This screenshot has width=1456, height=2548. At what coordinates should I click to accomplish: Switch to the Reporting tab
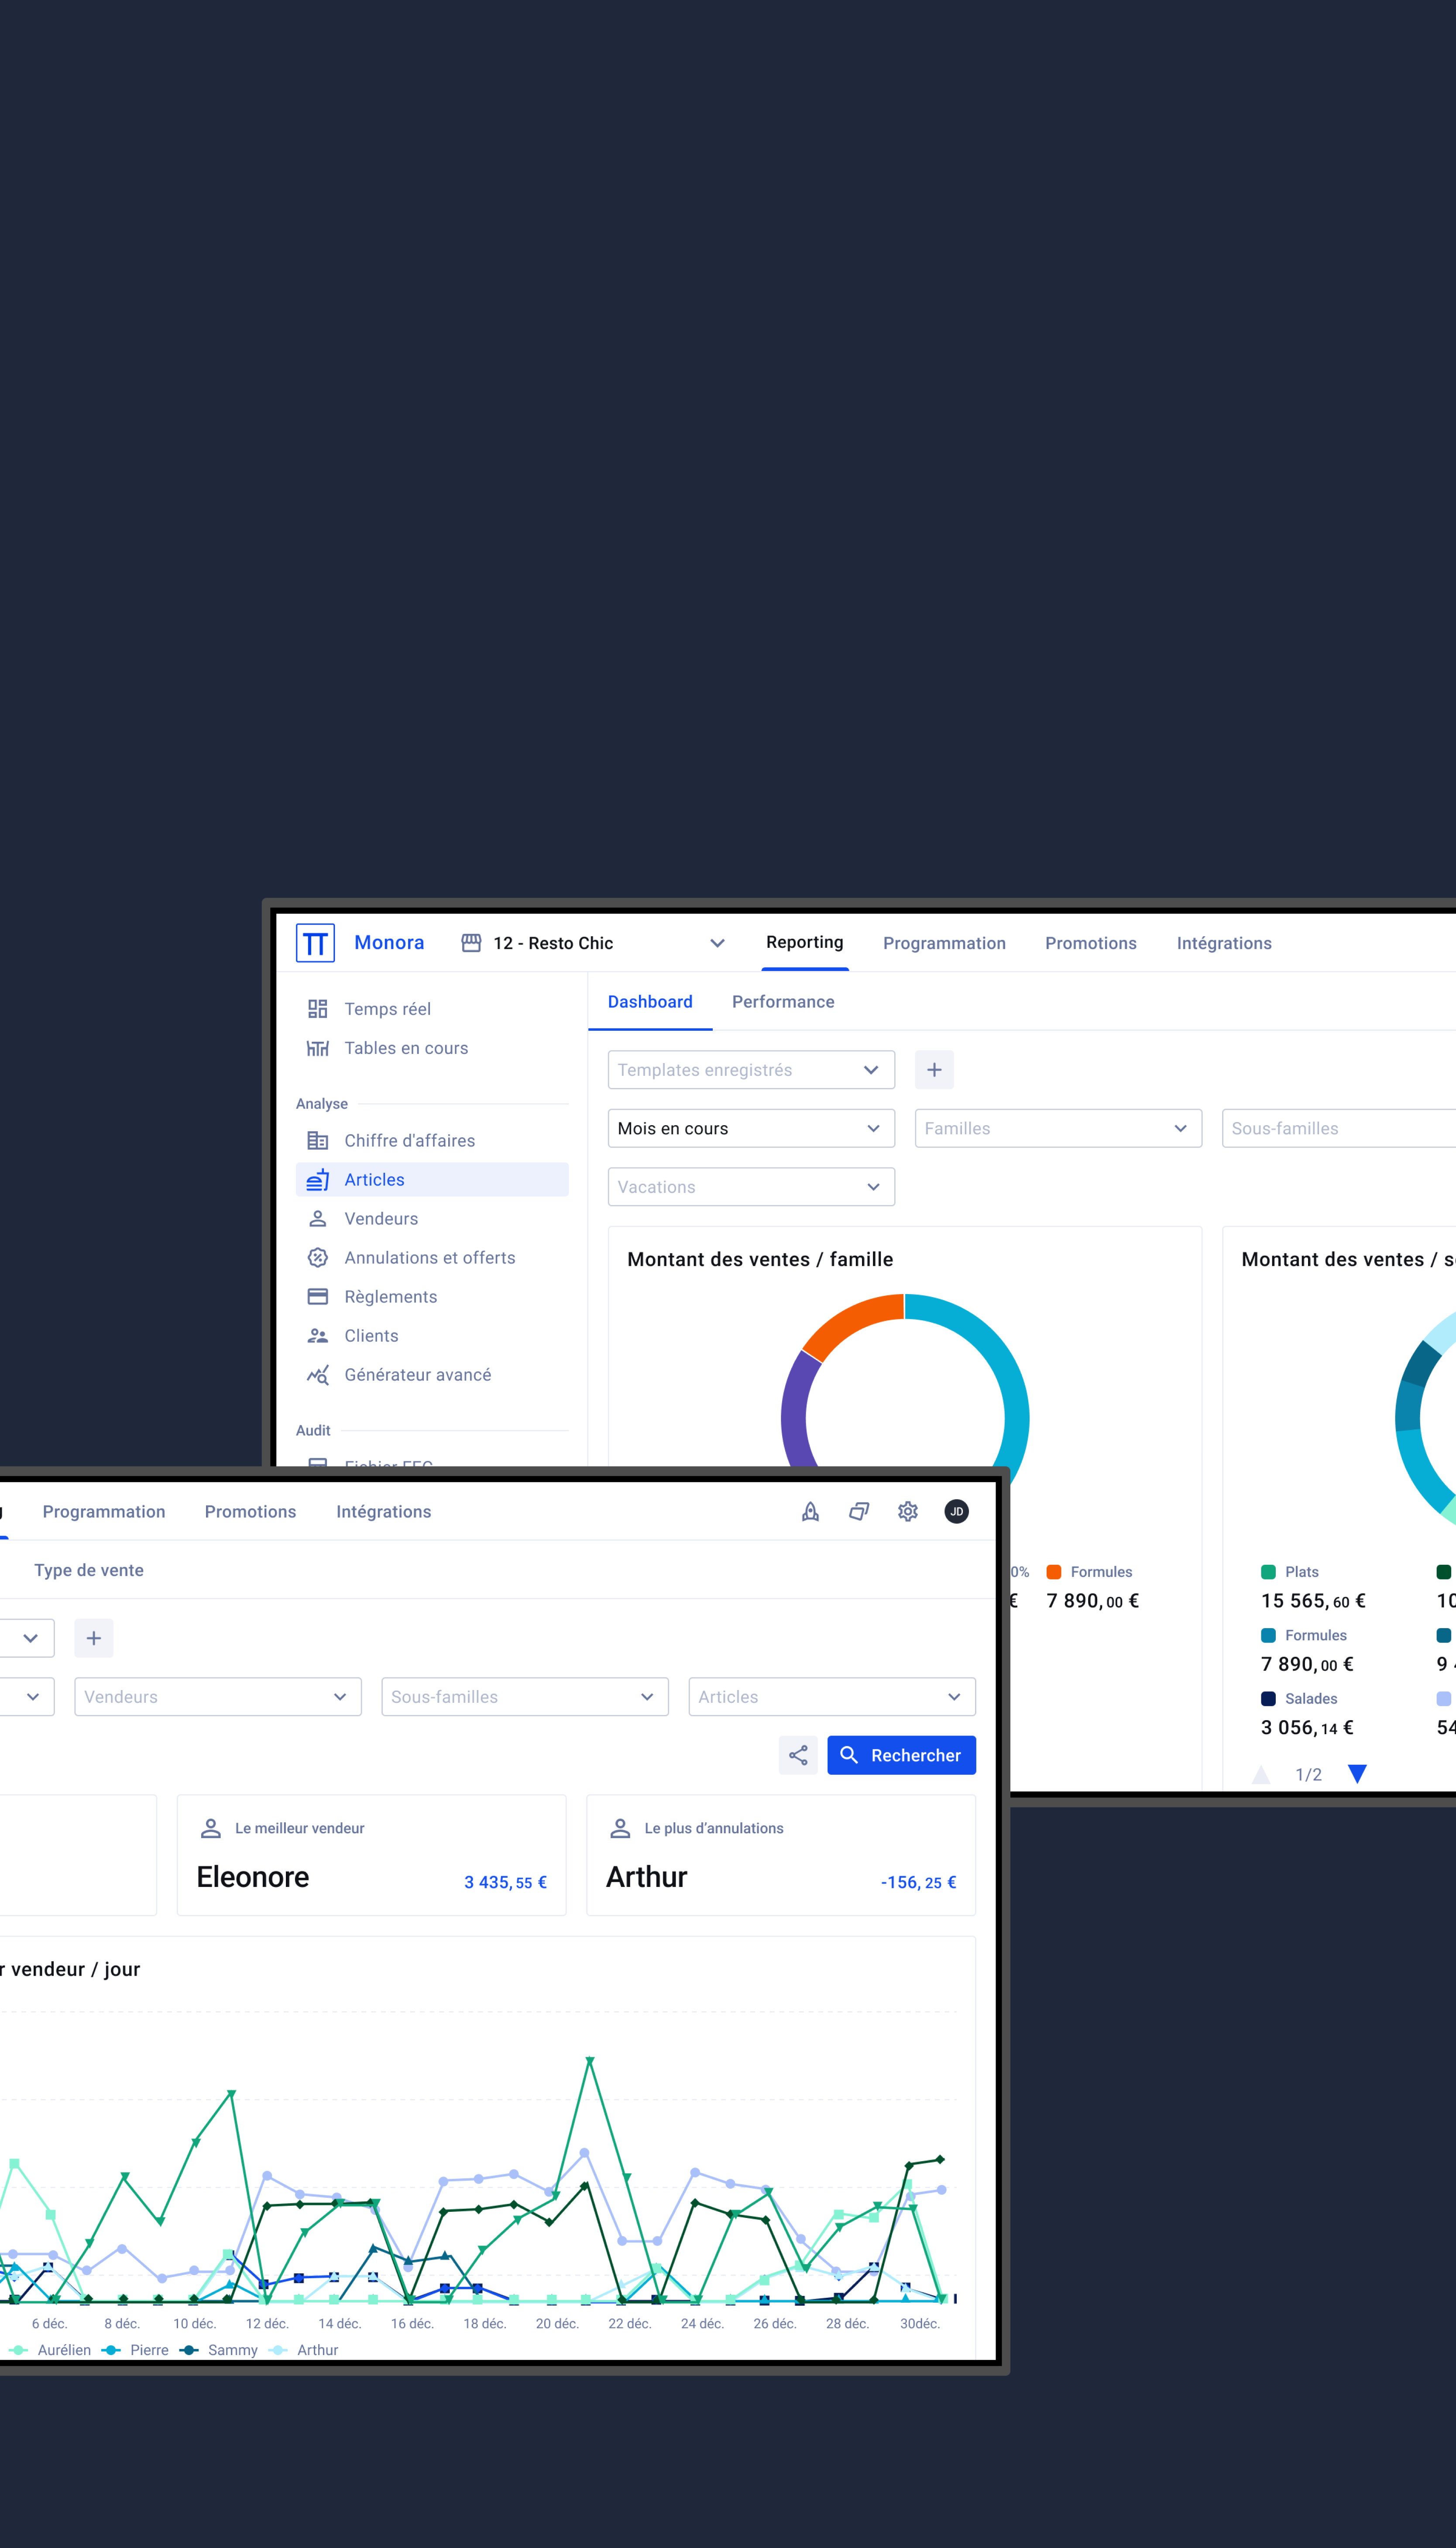coord(805,942)
